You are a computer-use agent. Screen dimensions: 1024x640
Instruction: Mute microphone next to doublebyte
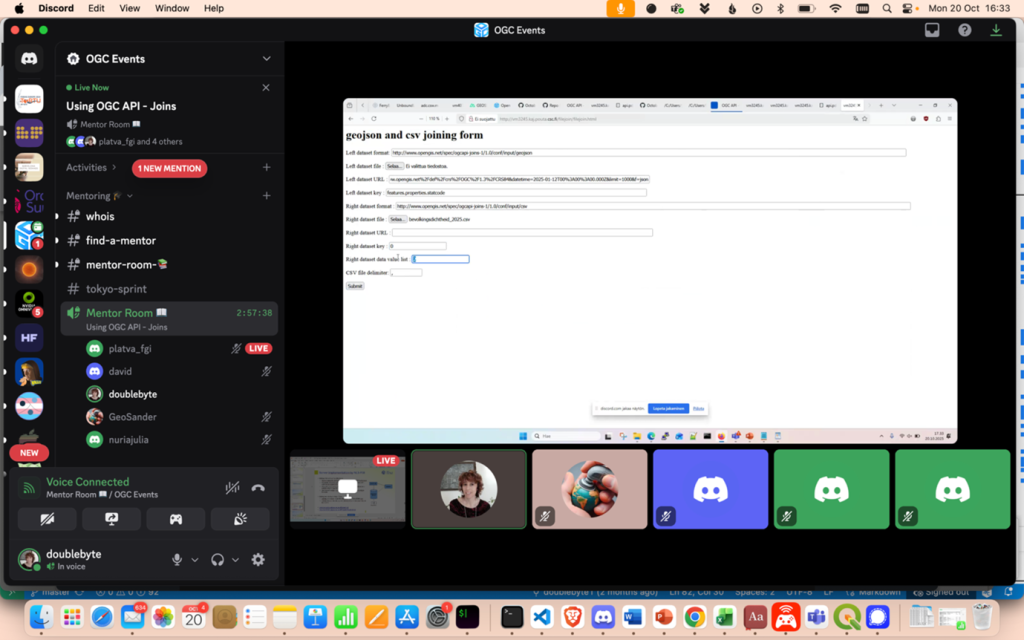click(x=177, y=560)
